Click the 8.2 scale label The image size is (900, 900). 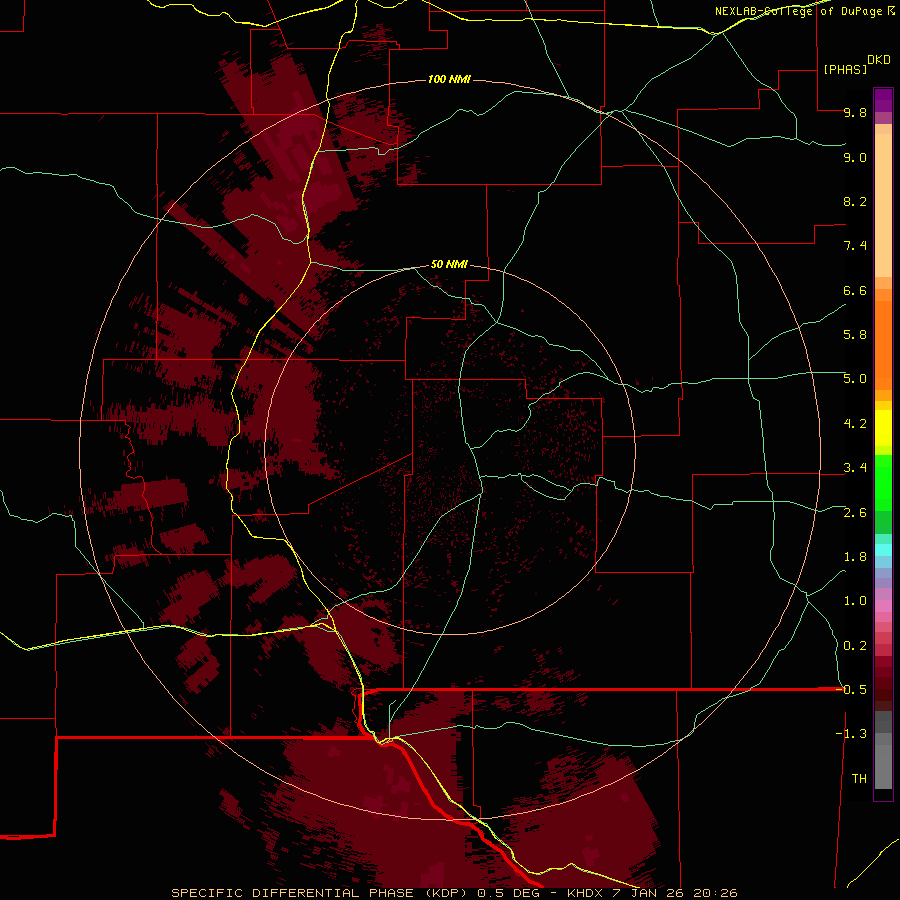point(855,201)
